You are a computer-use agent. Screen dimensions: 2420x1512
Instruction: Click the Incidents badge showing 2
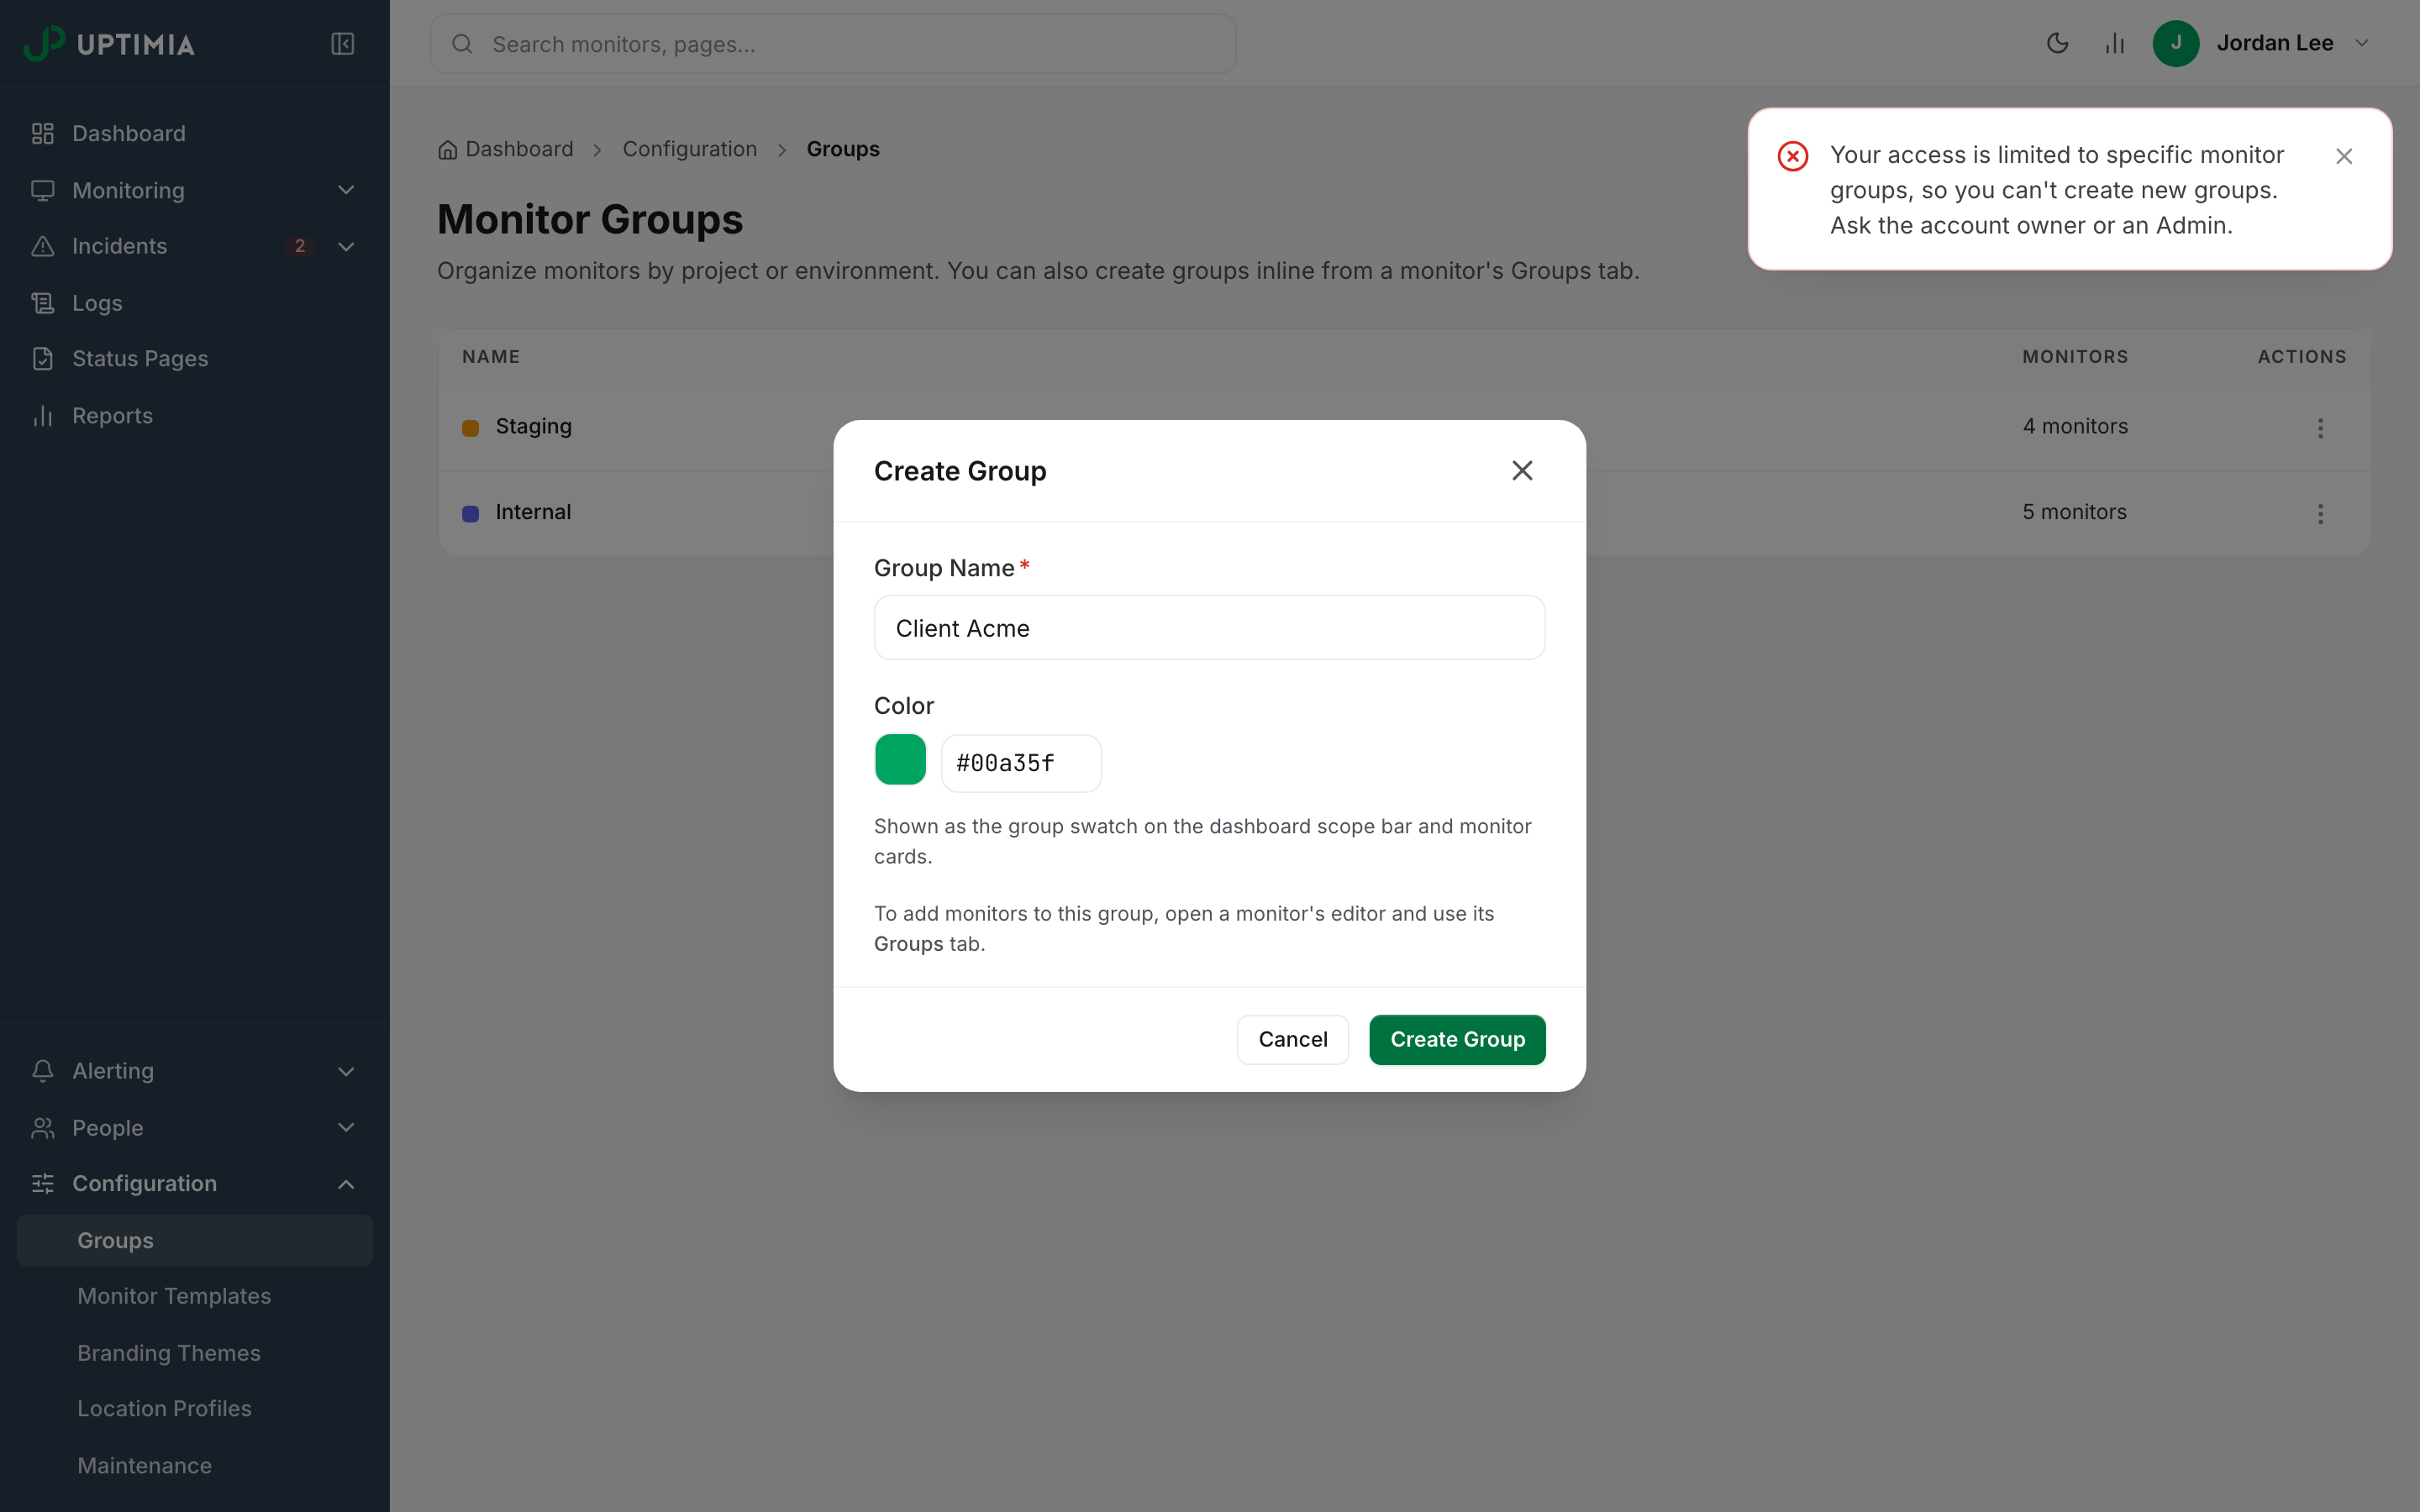click(x=299, y=246)
